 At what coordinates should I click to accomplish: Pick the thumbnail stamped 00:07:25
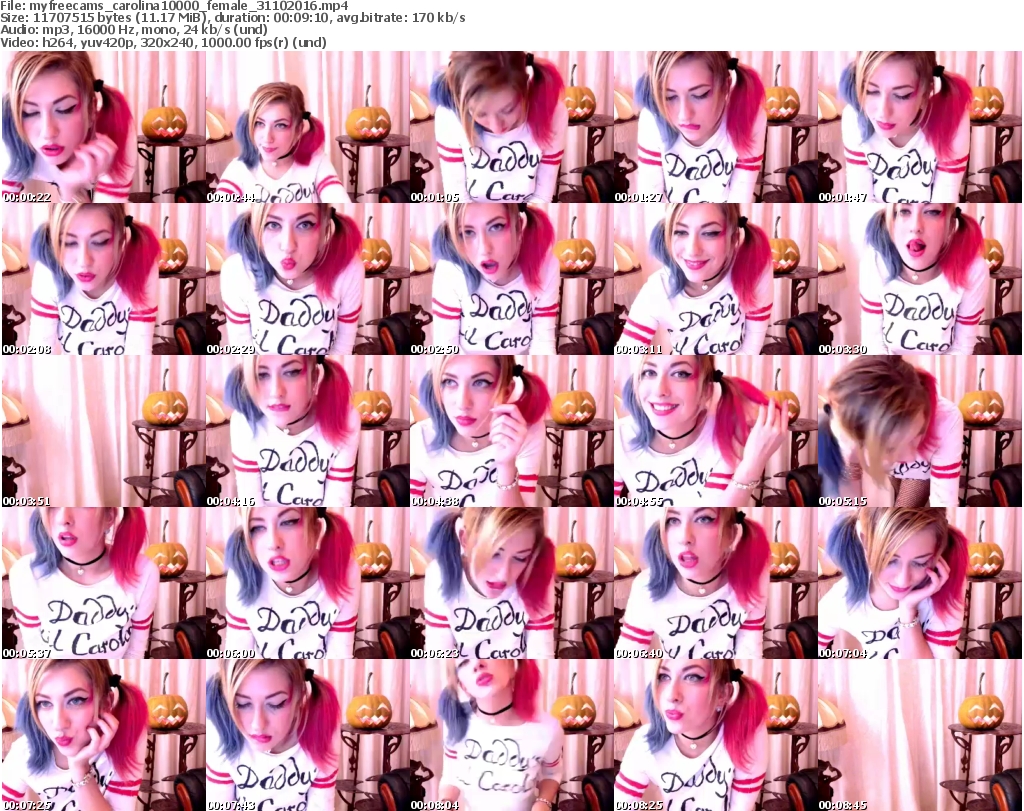[103, 735]
